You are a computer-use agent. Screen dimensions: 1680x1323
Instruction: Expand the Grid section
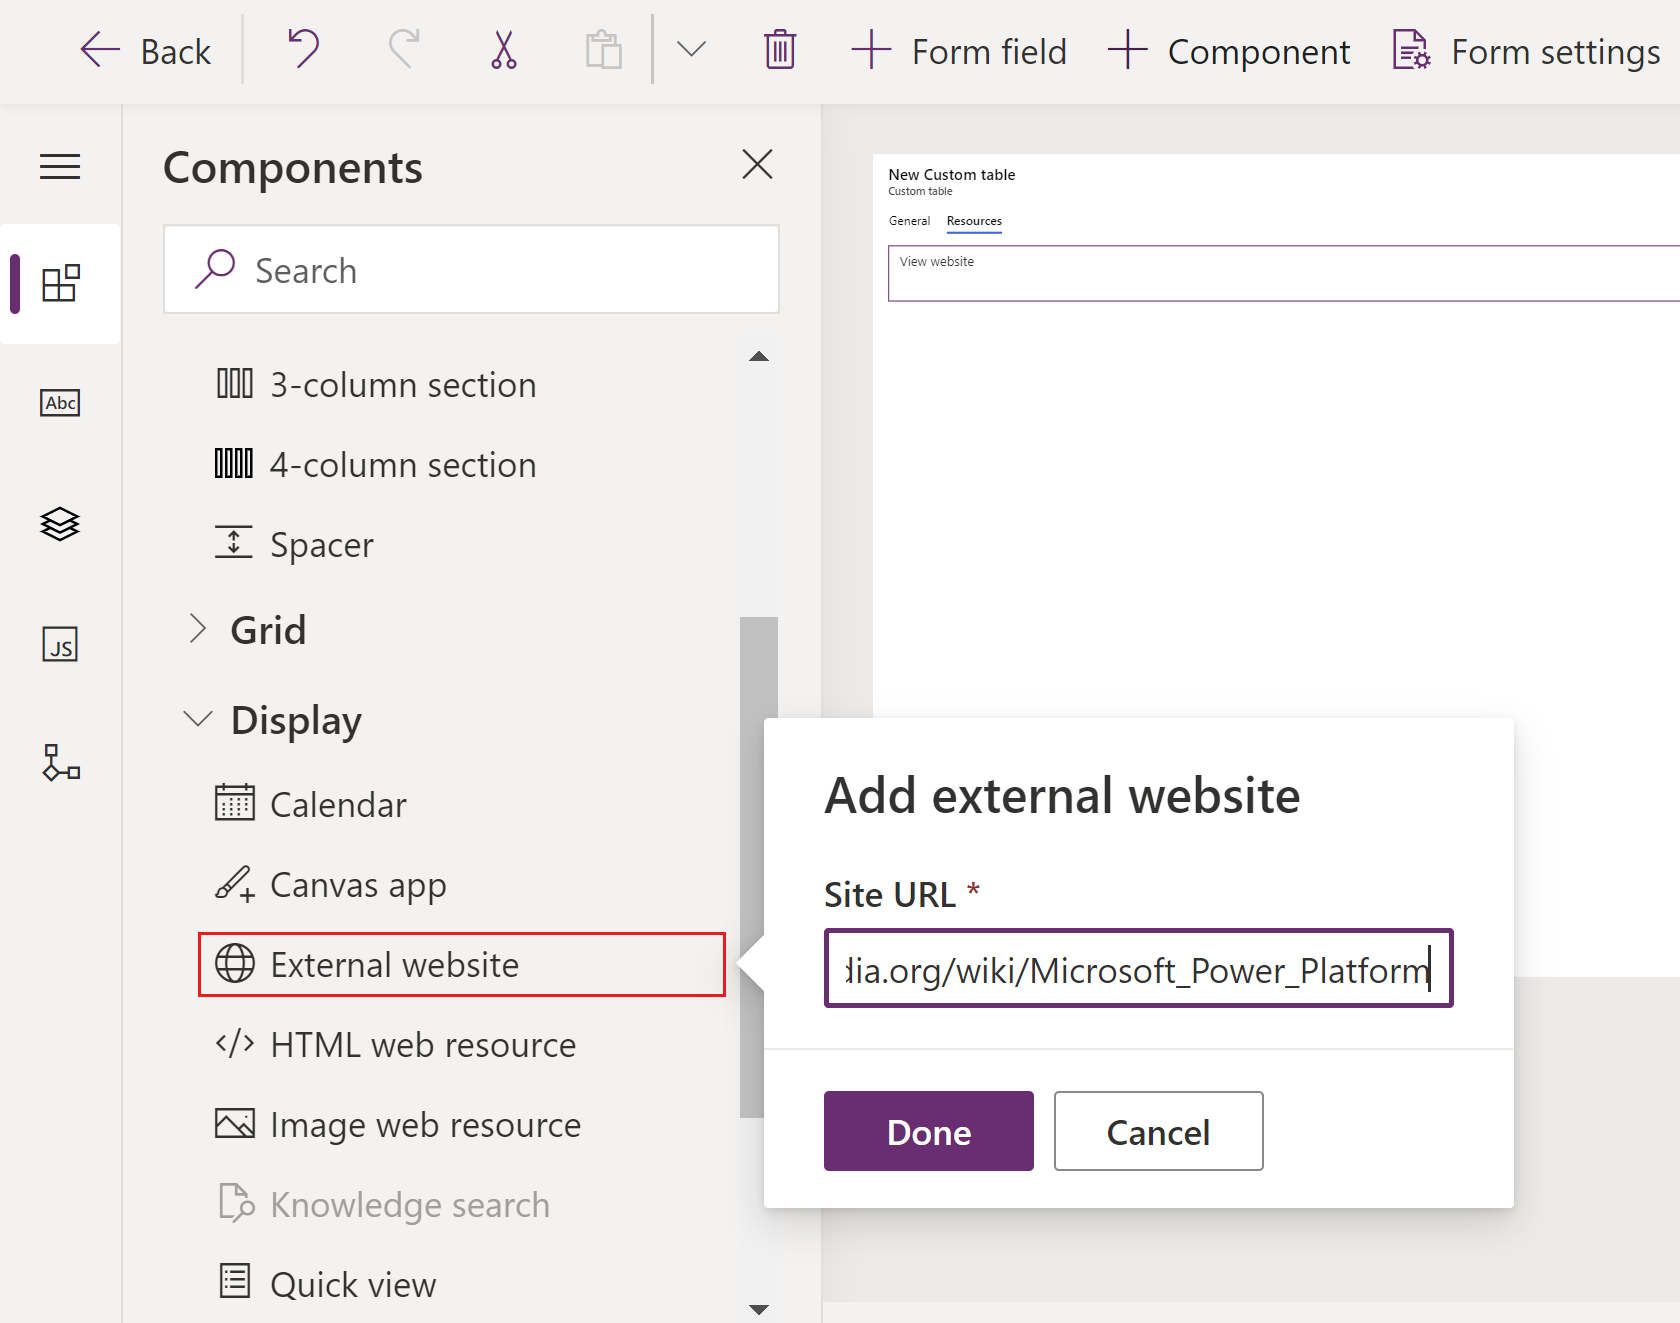(198, 629)
